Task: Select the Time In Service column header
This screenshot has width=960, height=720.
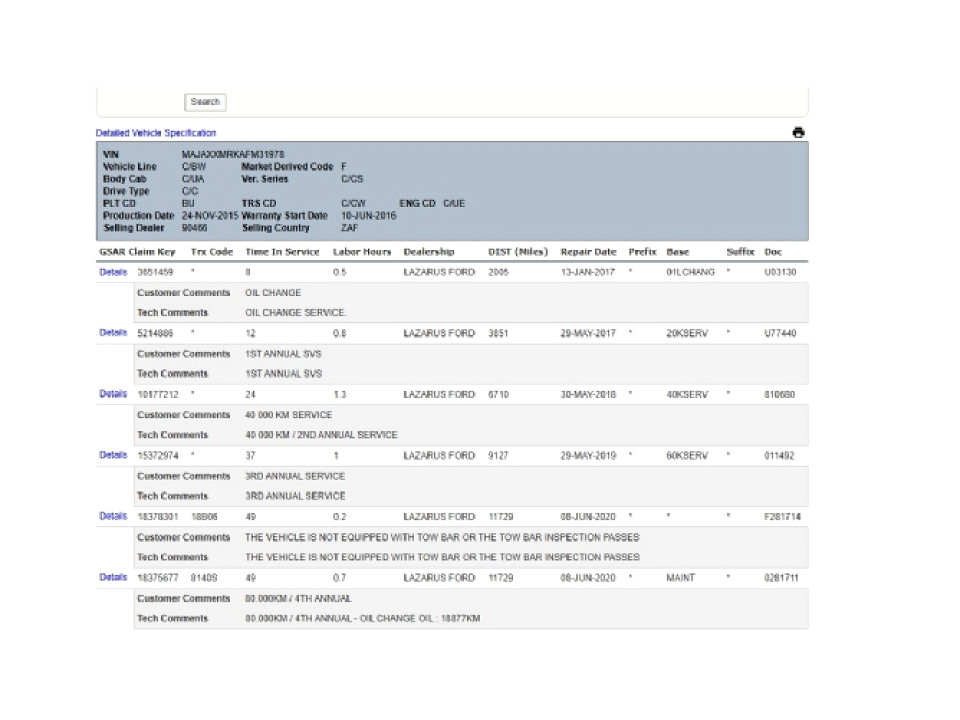Action: [x=282, y=252]
